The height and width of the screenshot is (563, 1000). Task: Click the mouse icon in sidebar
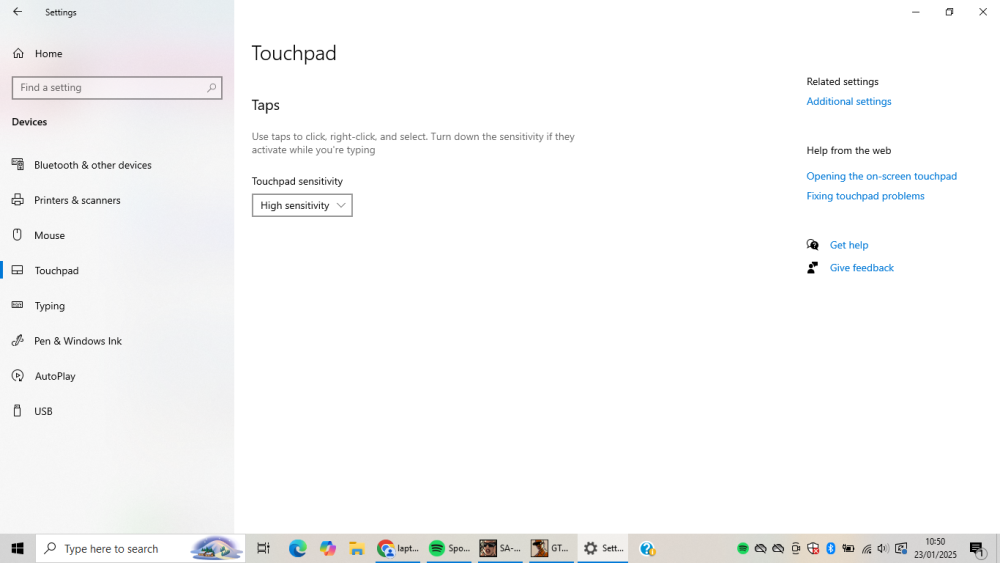(18, 235)
